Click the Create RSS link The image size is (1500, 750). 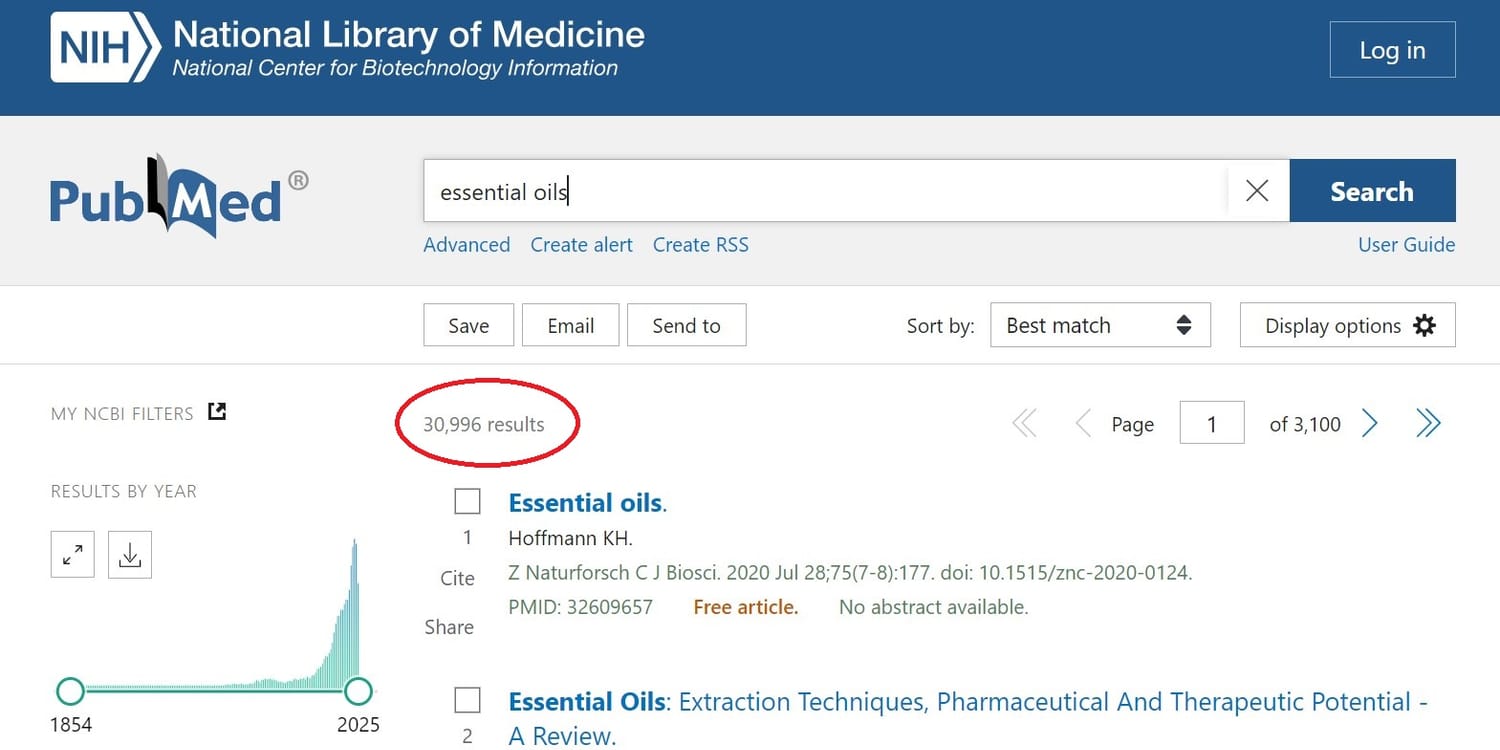tap(700, 245)
